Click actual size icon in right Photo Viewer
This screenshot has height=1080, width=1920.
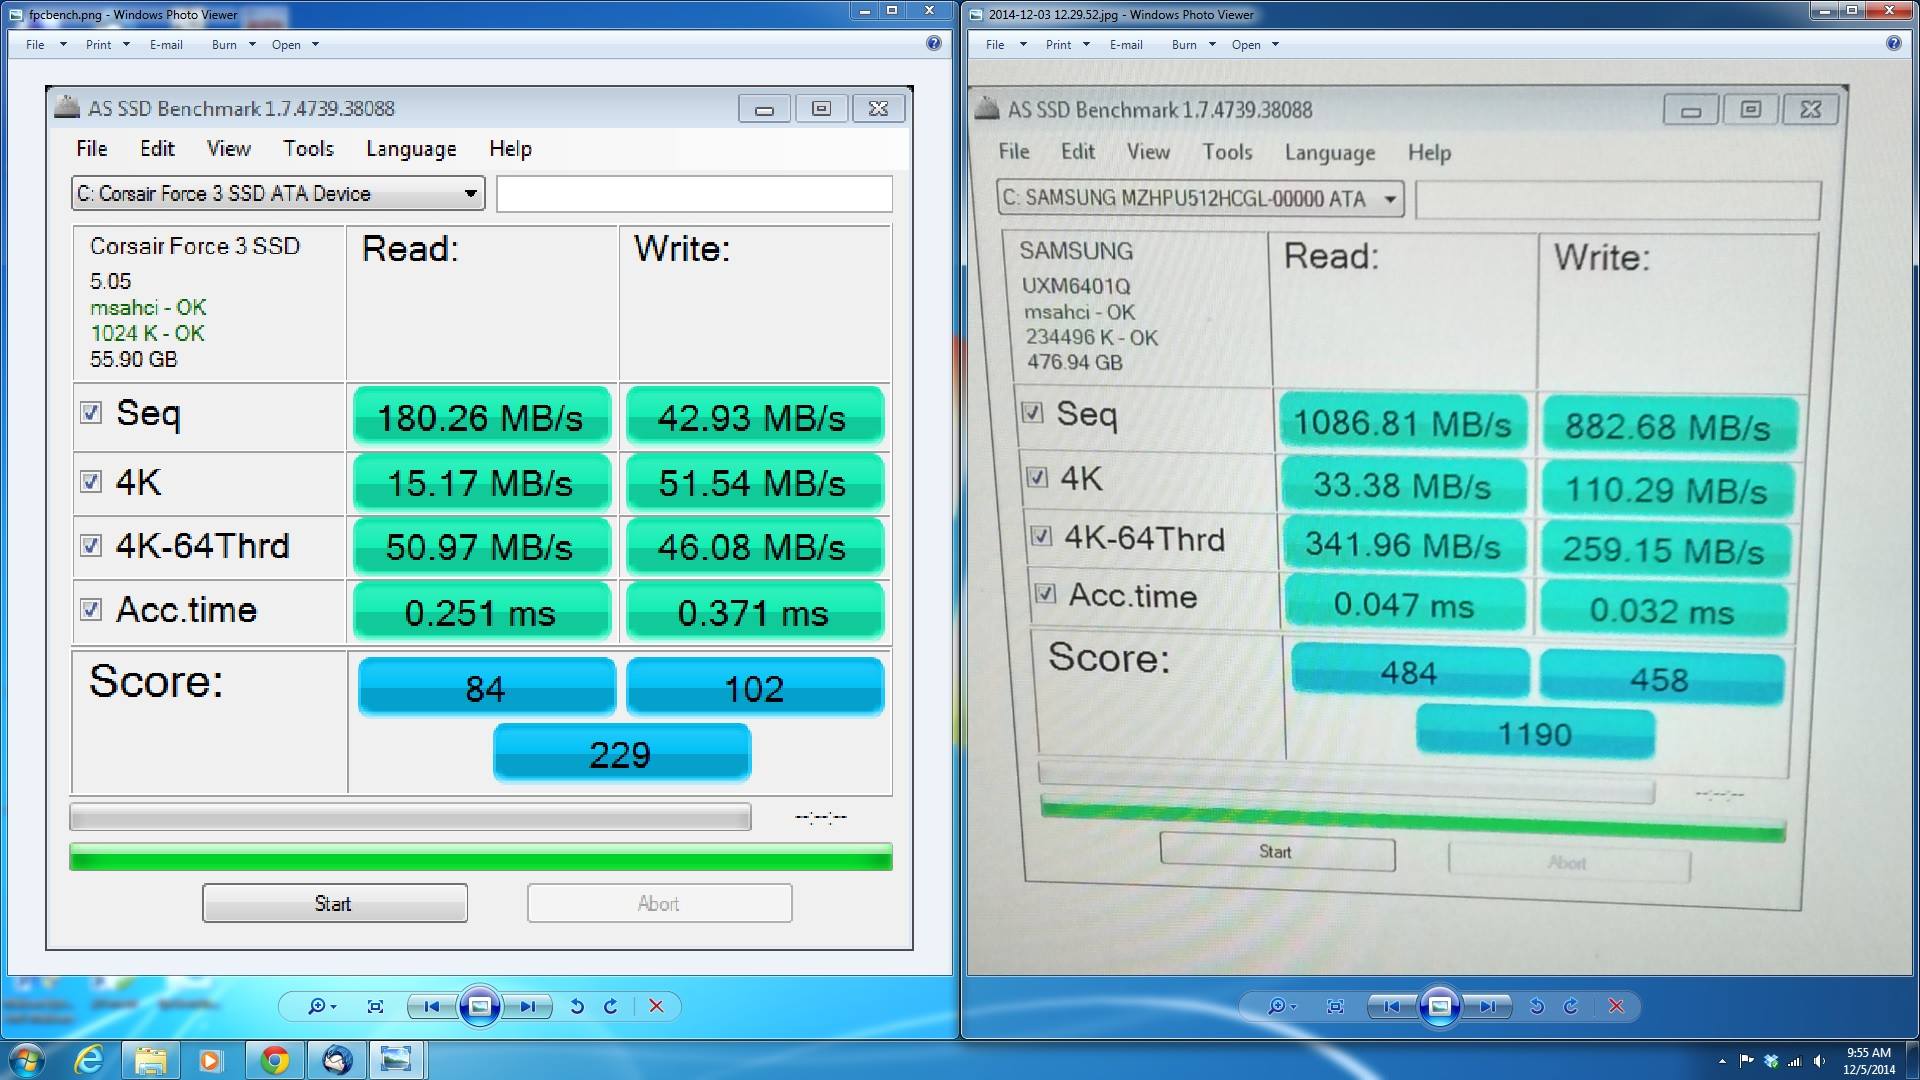1335,1006
